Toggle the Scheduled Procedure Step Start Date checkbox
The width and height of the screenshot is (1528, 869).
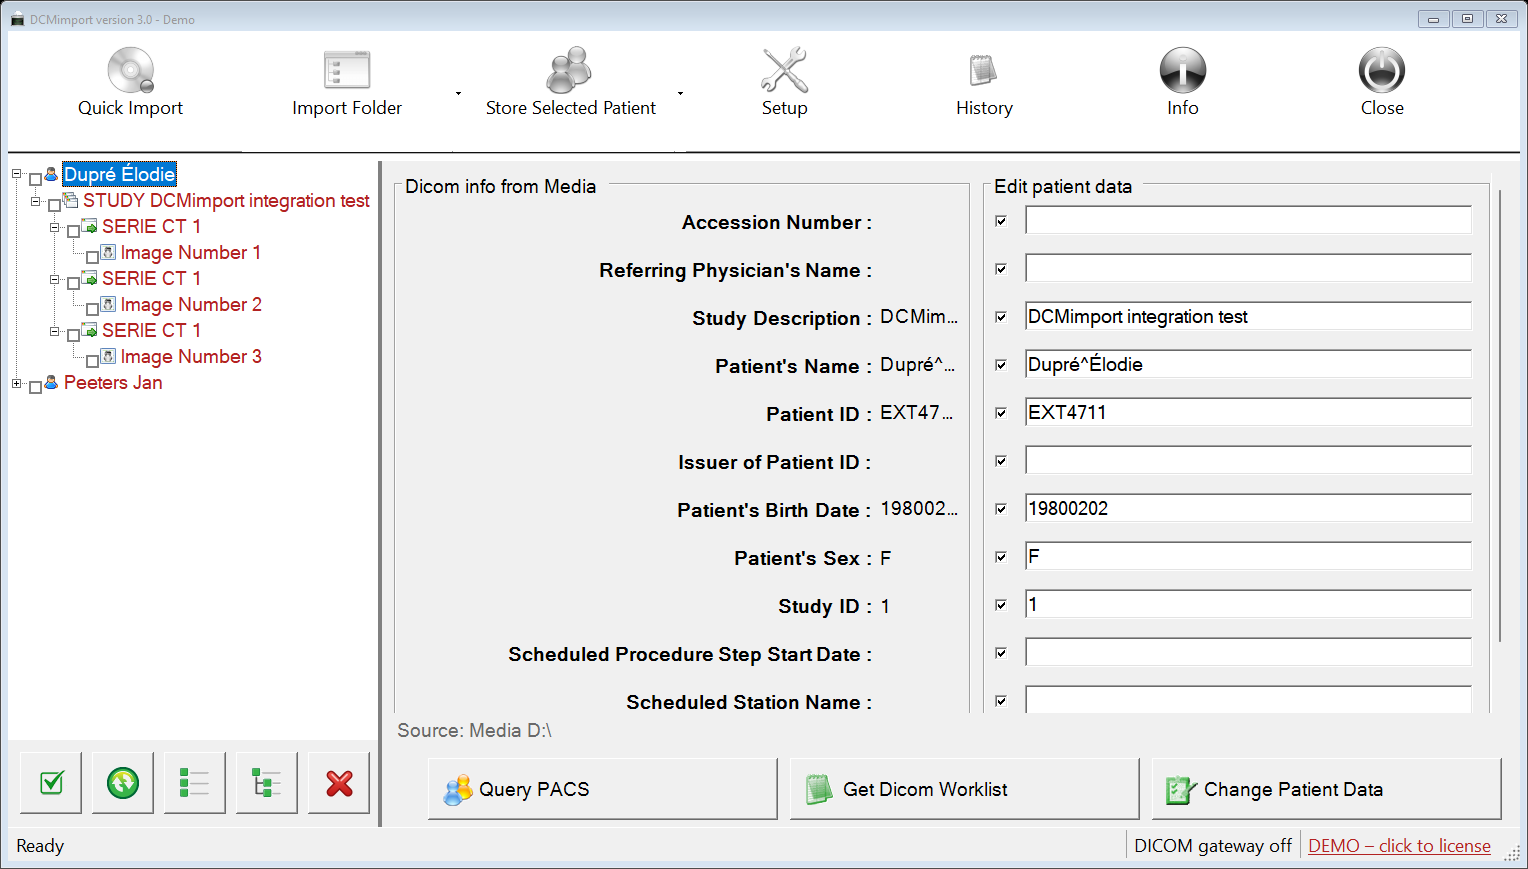pos(1001,653)
